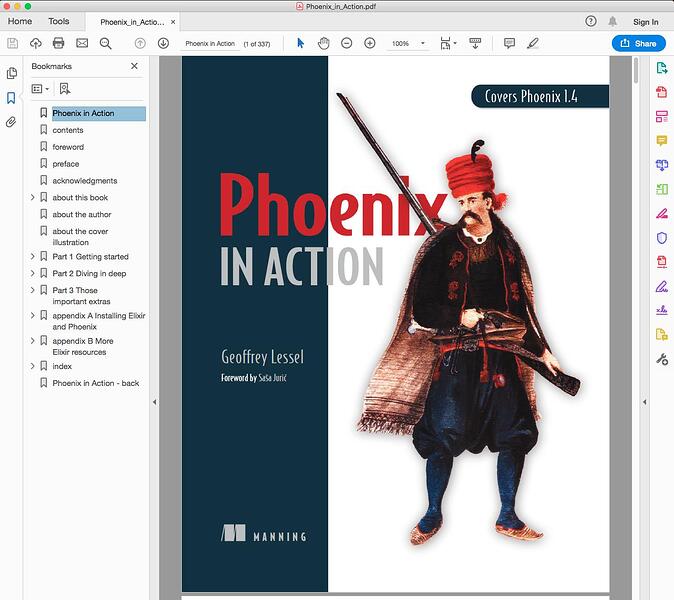The image size is (674, 600).
Task: Expand the appendix A bookmark
Action: coord(33,315)
